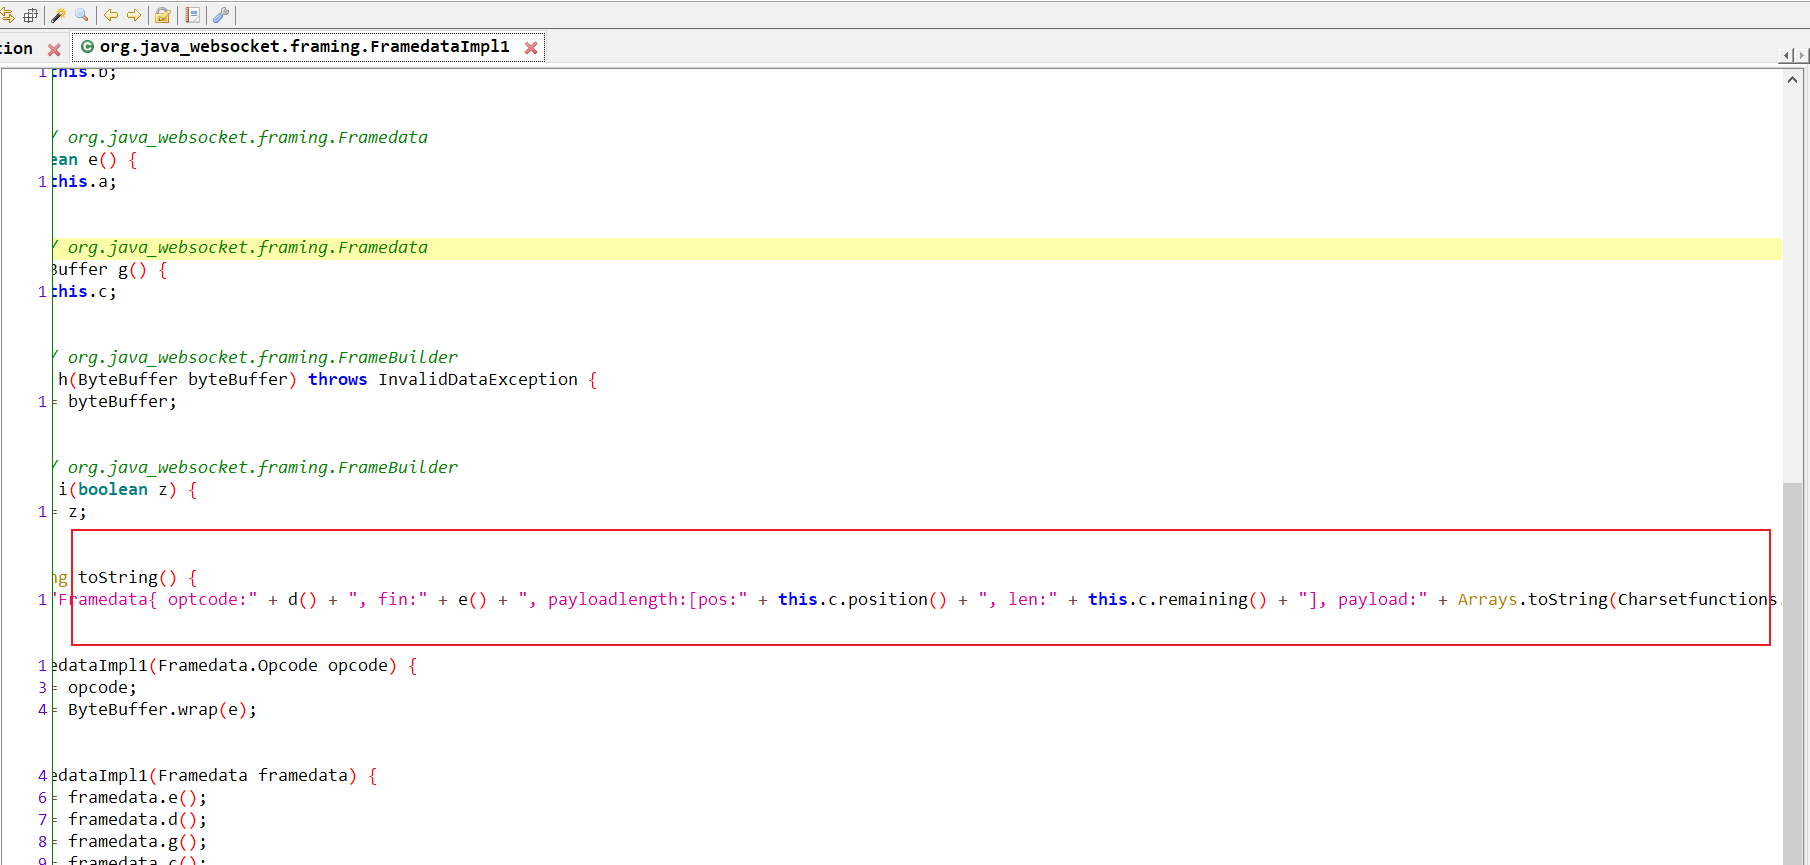Click the 'this.c;' statement line

coord(84,291)
